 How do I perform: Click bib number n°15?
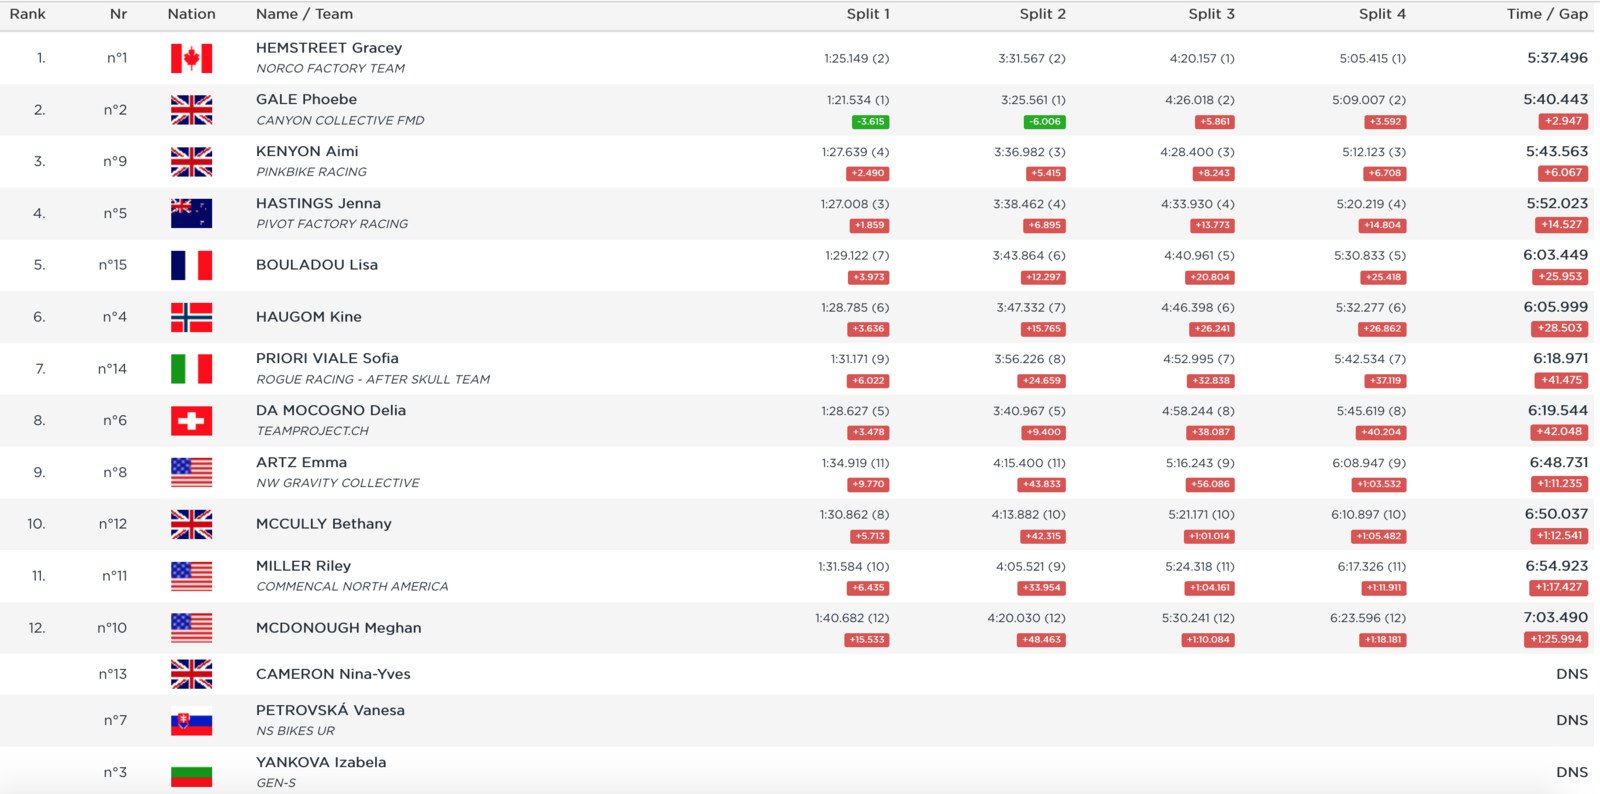point(113,265)
